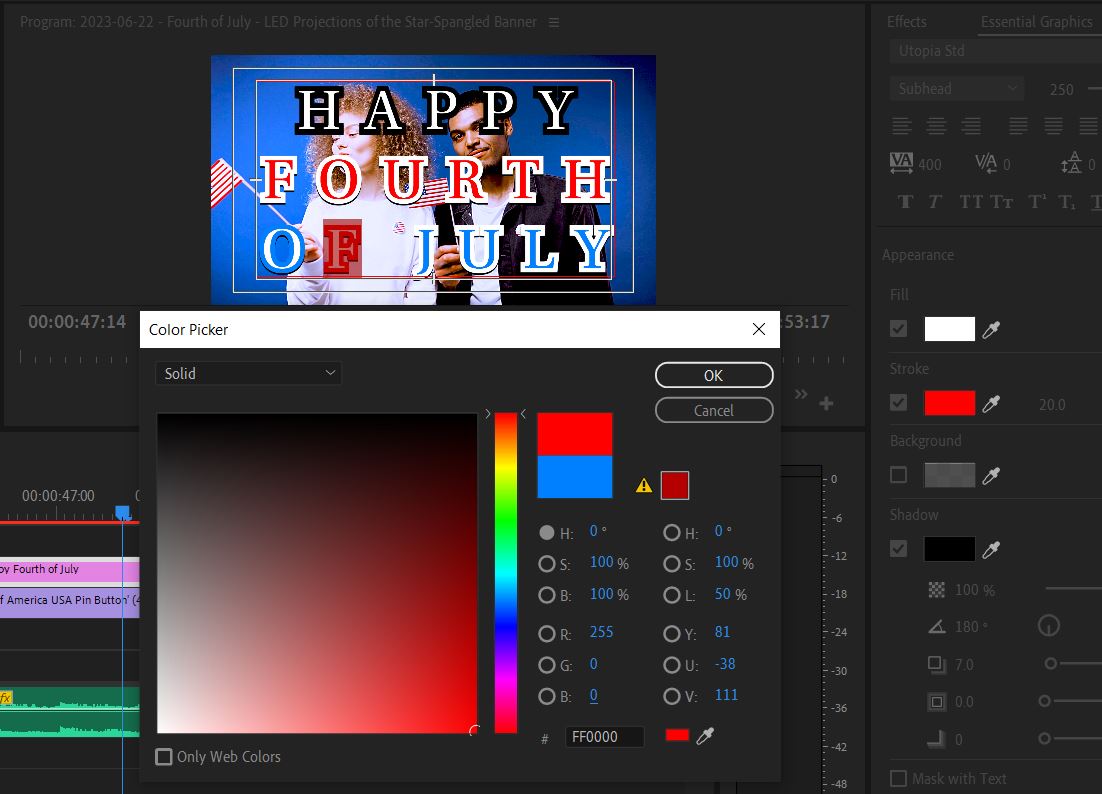Switch to the Essential Graphics tab

click(x=1036, y=22)
